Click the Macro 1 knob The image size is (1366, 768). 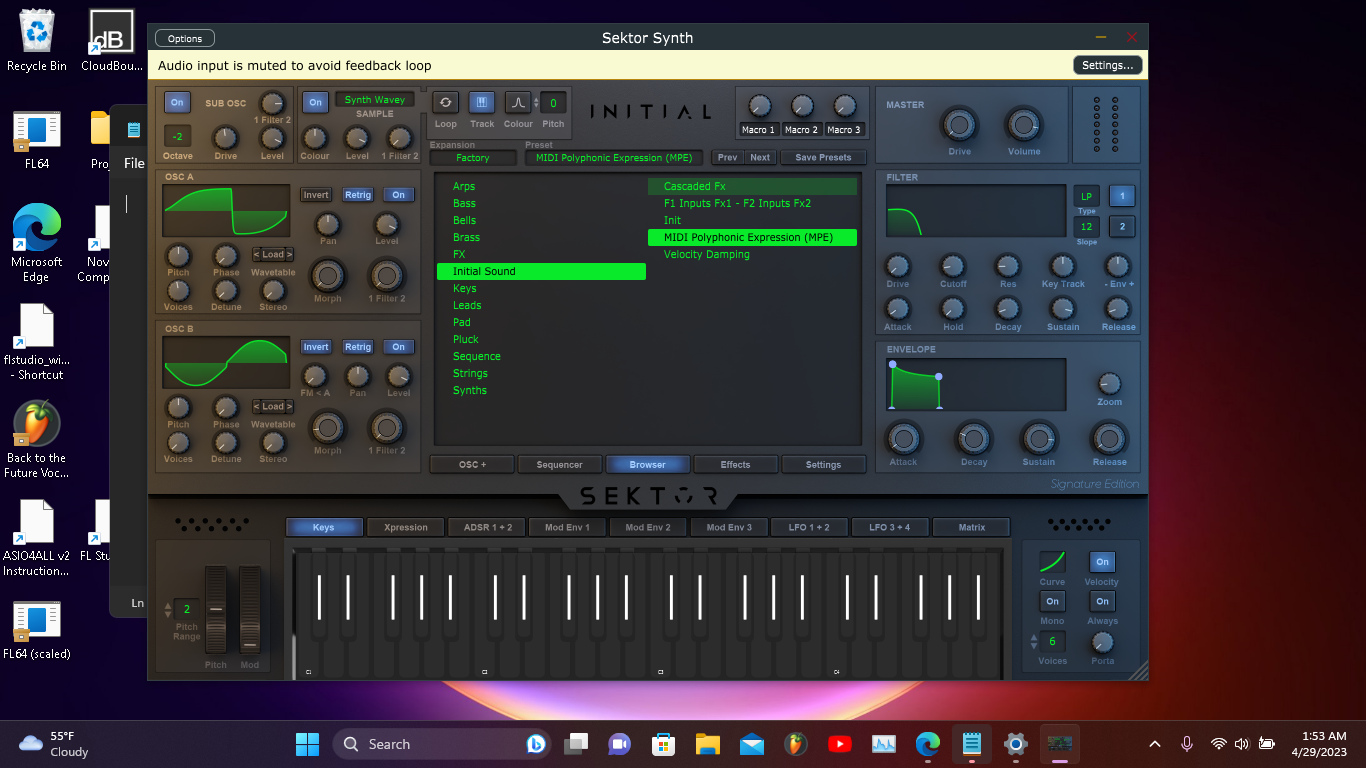pos(759,106)
